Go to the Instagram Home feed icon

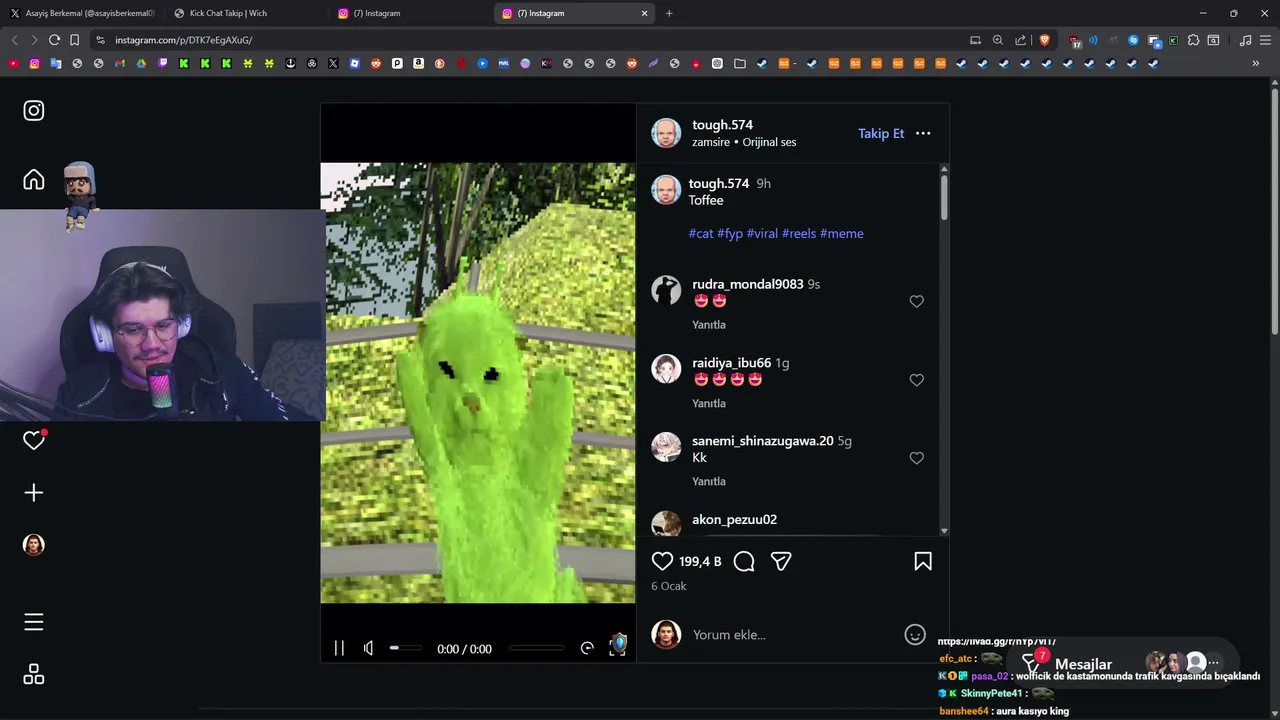34,180
